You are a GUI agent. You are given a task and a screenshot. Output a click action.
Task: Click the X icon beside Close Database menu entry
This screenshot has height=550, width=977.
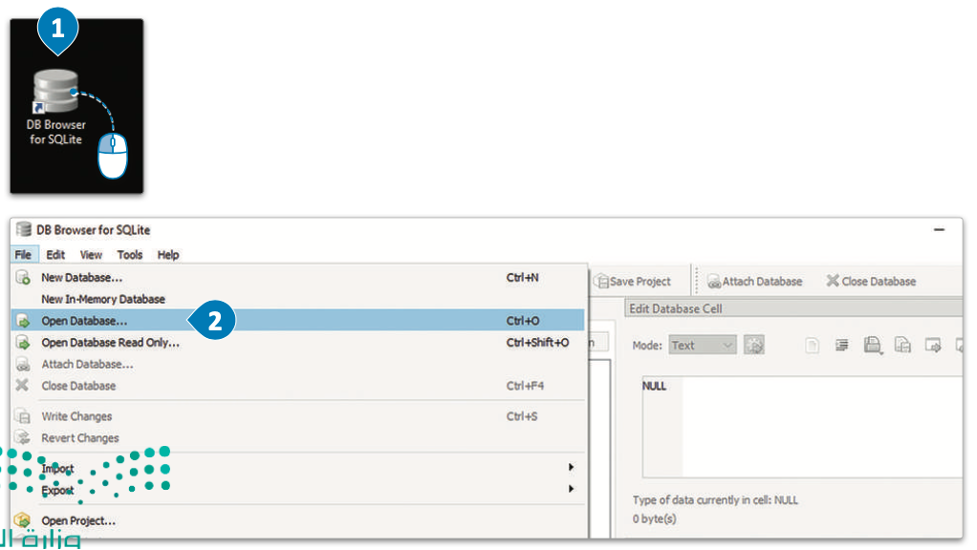(22, 386)
